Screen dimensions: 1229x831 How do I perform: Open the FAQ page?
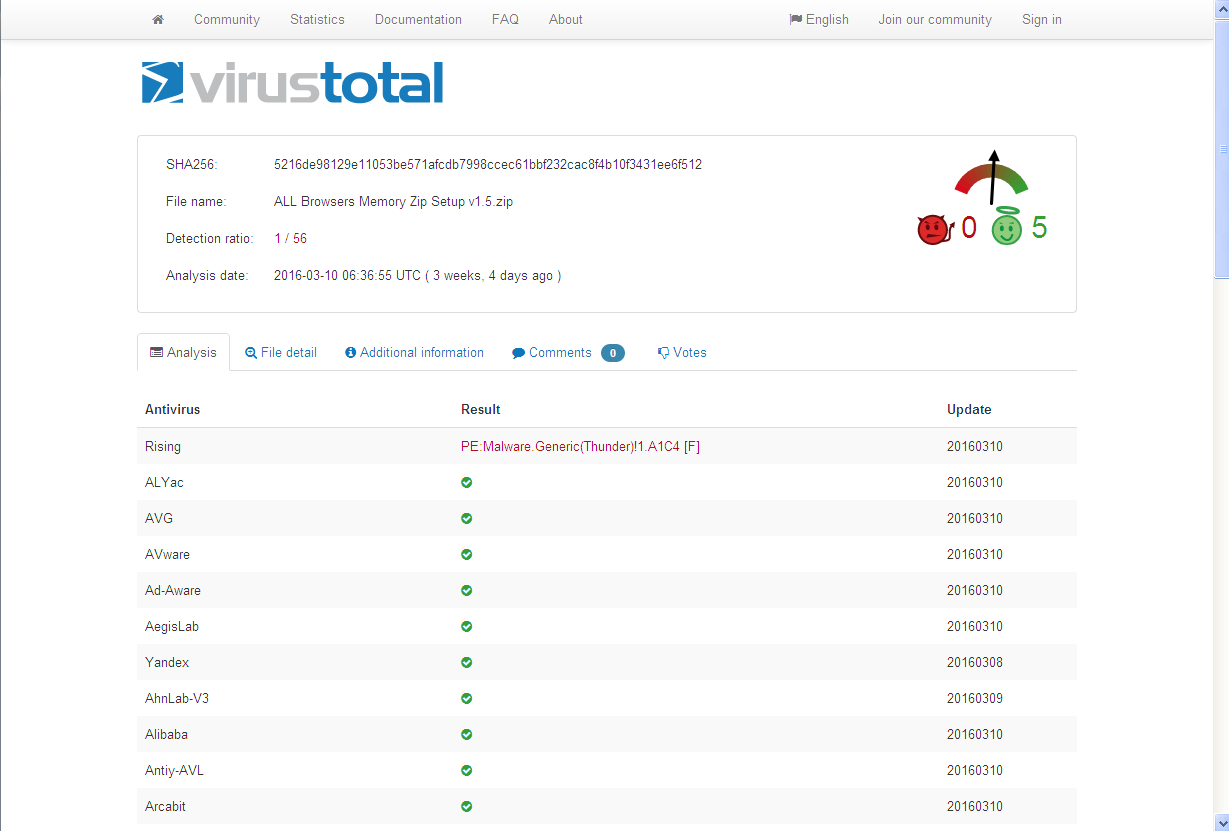coord(505,19)
